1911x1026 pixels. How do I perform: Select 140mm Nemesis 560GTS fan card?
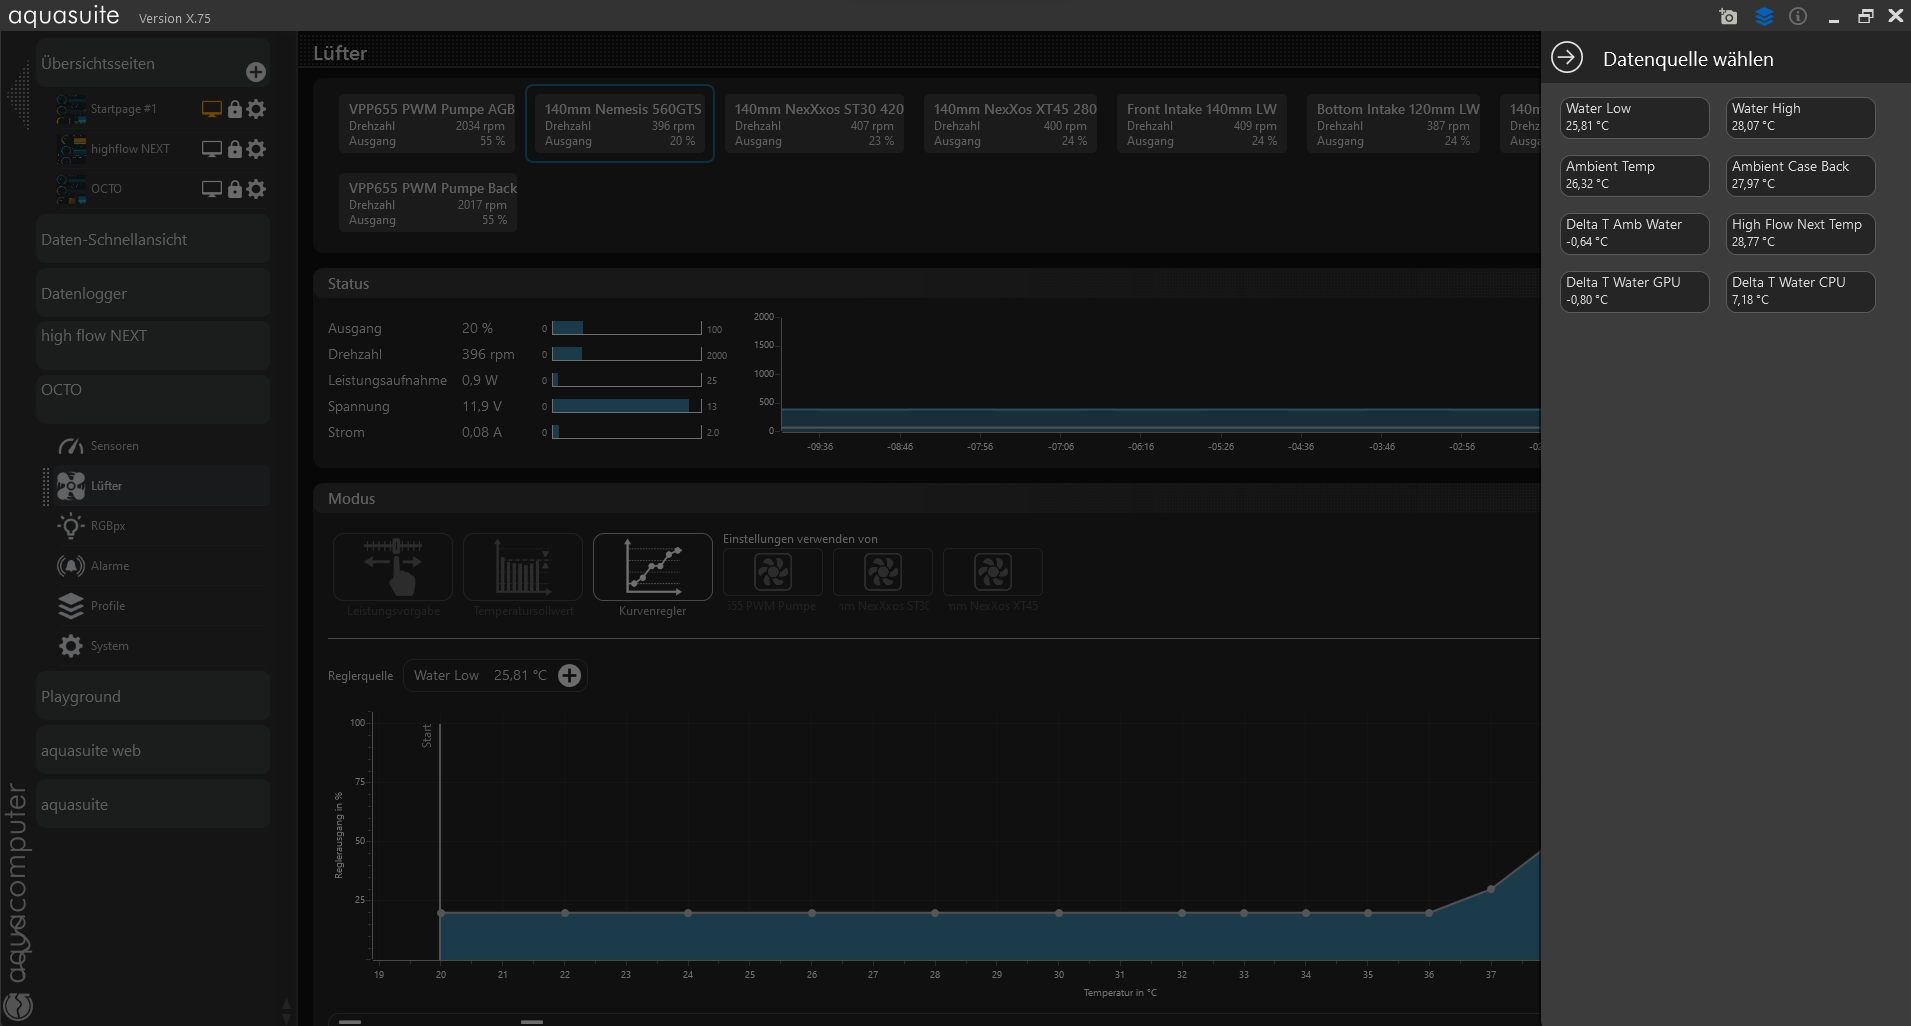(620, 124)
